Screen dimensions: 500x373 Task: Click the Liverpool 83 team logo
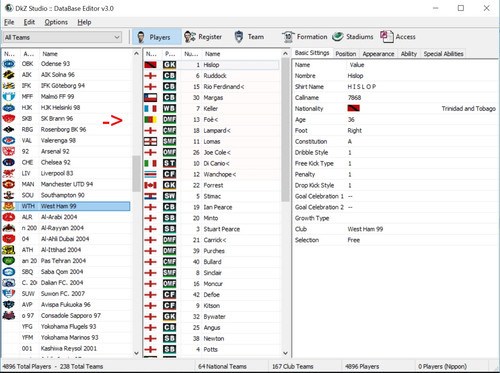9,173
